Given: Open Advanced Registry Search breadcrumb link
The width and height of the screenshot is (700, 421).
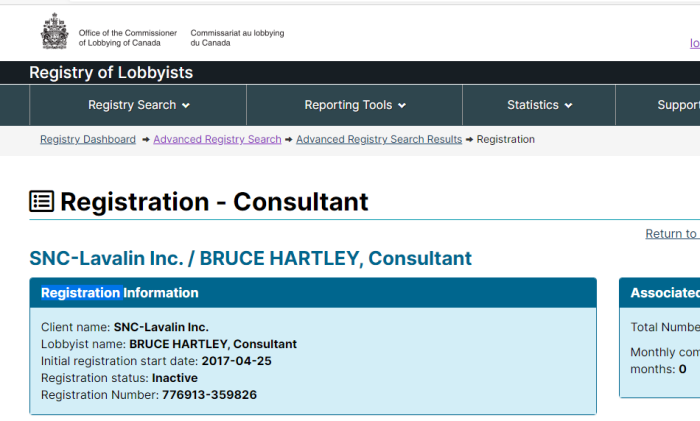Looking at the screenshot, I should pos(217,139).
